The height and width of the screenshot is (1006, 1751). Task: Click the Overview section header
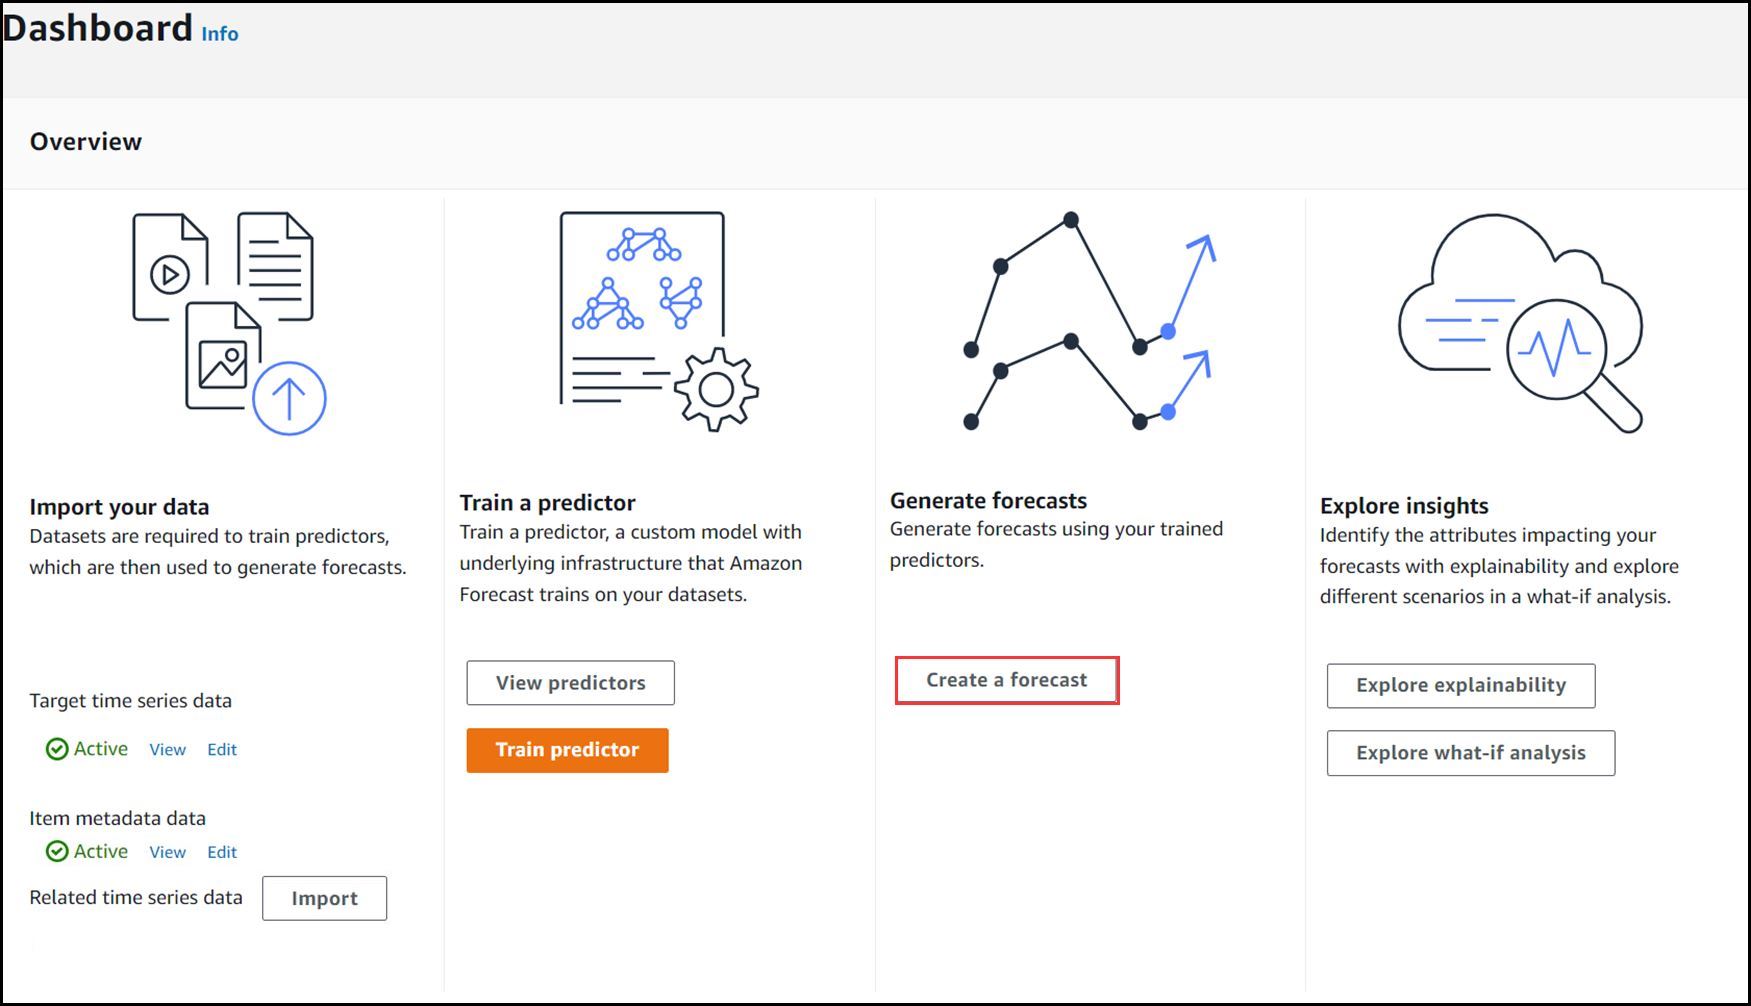[86, 142]
